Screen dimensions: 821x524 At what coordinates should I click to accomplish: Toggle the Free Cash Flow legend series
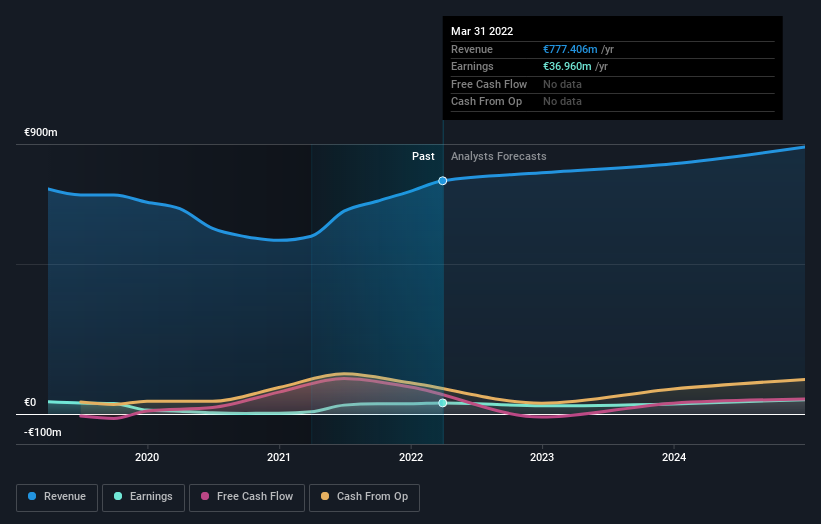tap(247, 497)
